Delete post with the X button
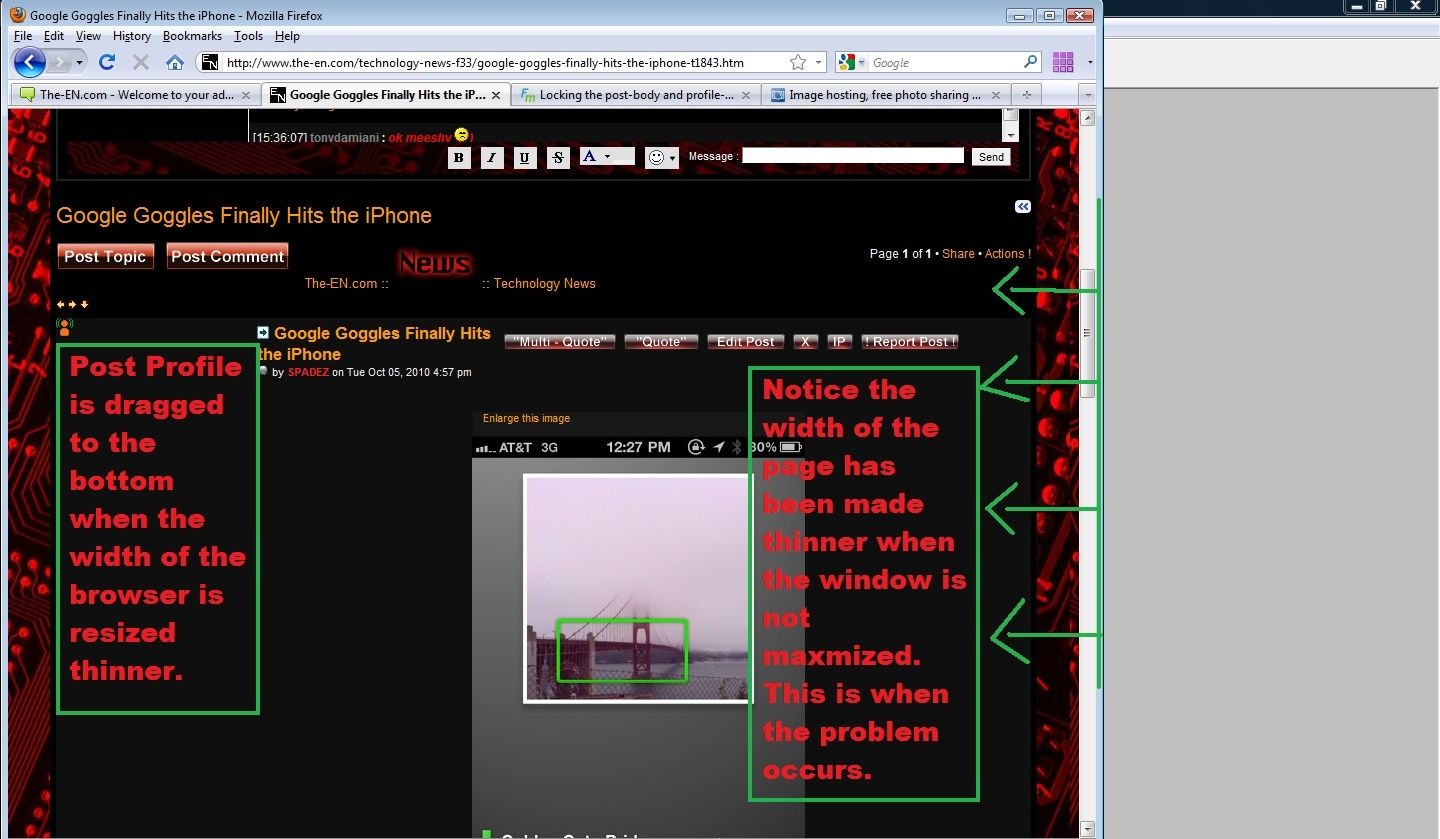 pyautogui.click(x=806, y=341)
